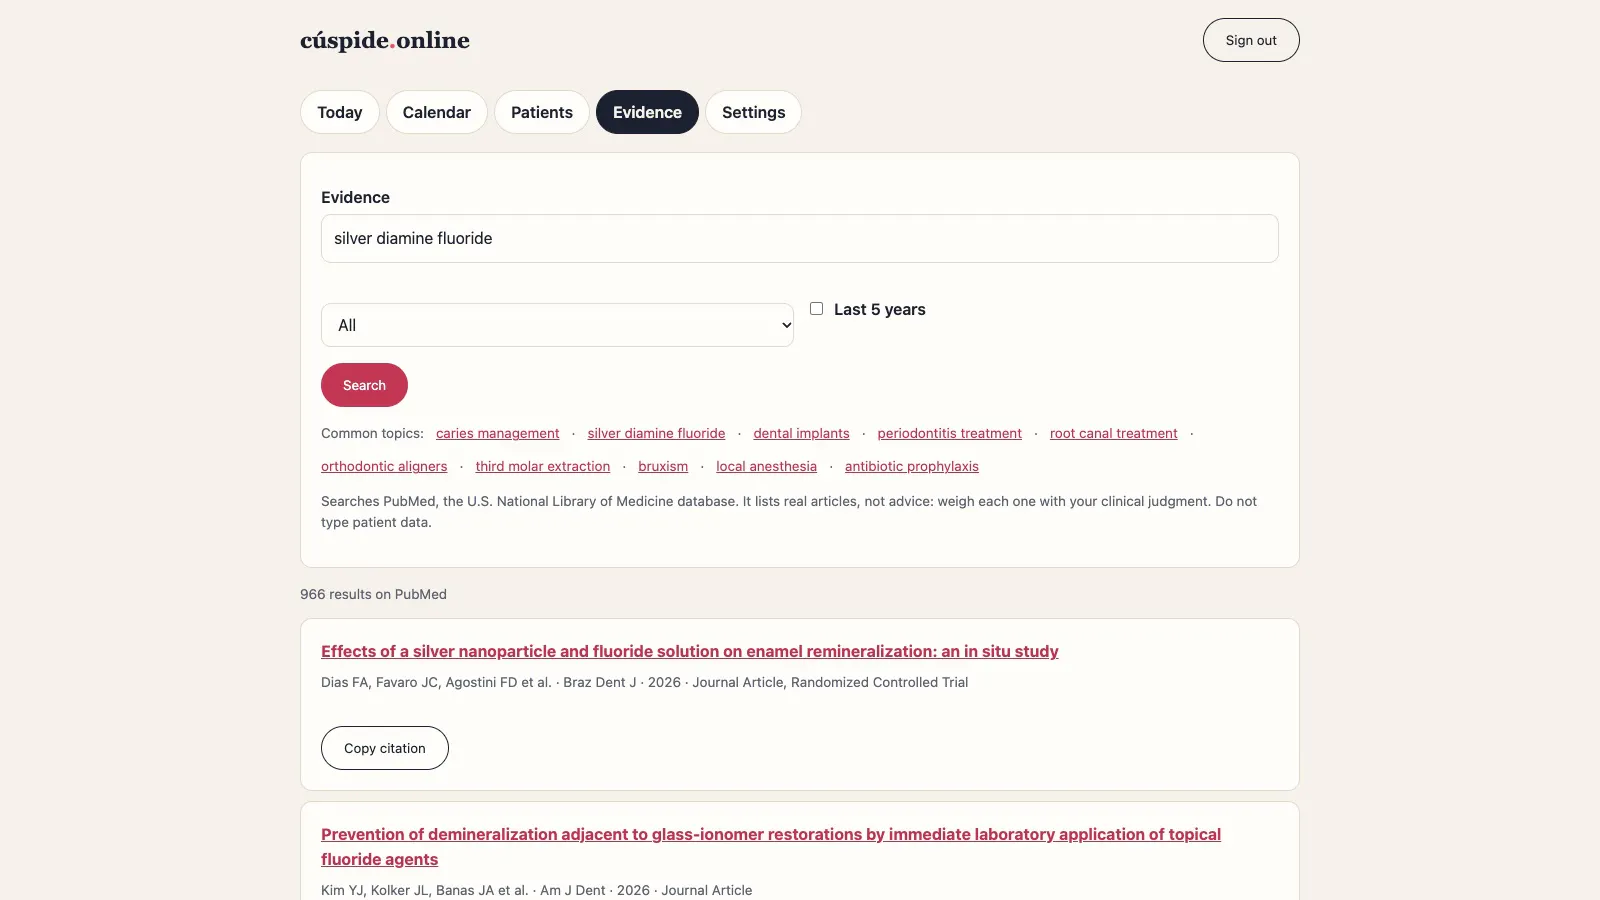Open the Settings tab
Screen dimensions: 1600x900
(754, 112)
